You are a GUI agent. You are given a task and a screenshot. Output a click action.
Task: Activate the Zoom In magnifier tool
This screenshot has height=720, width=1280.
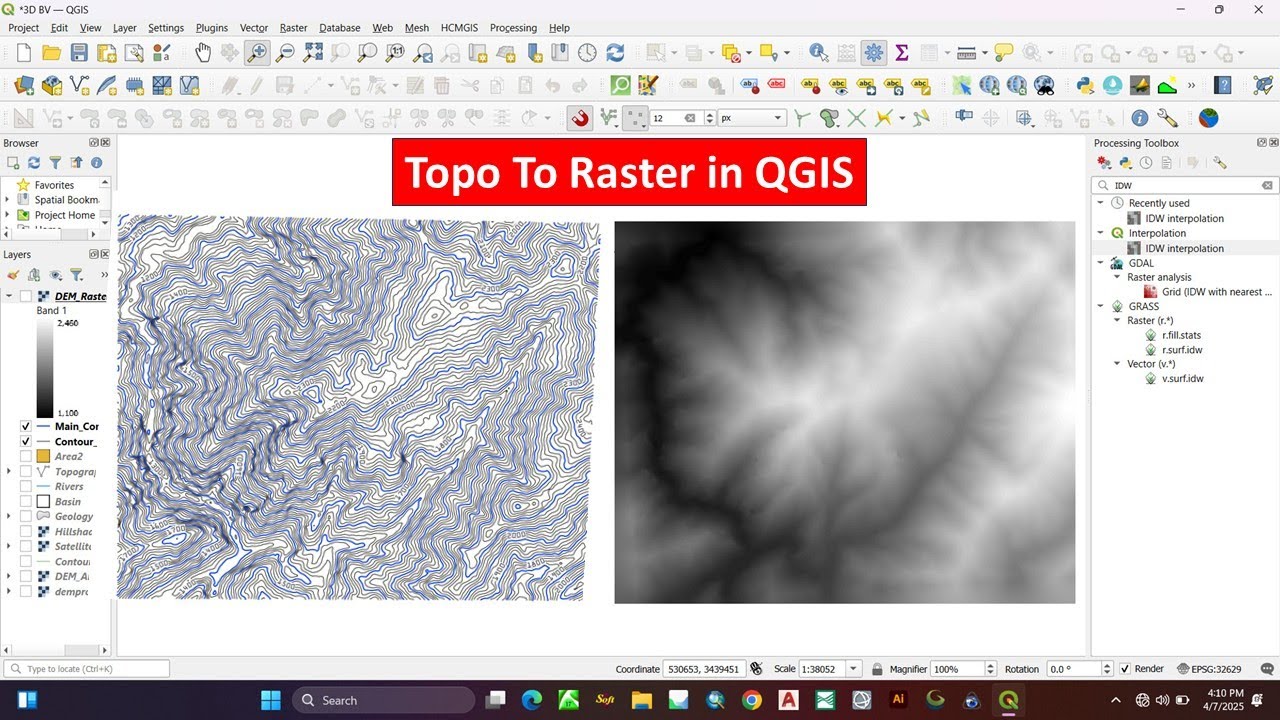(257, 52)
